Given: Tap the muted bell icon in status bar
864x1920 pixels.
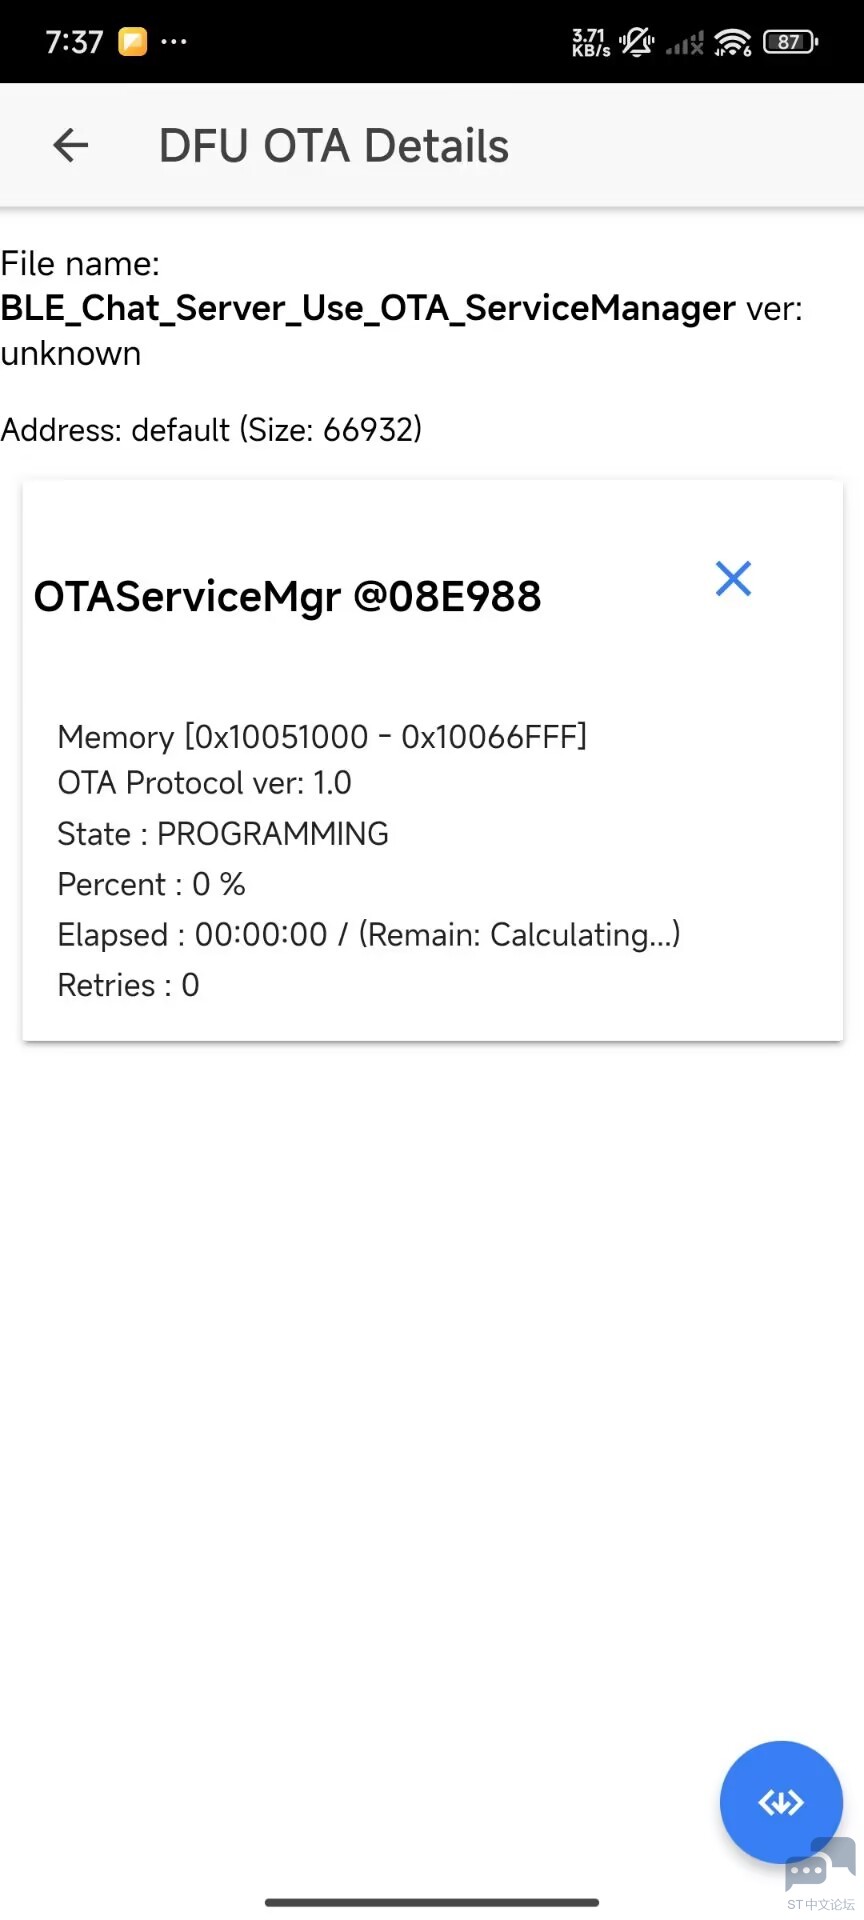Looking at the screenshot, I should click(x=637, y=42).
